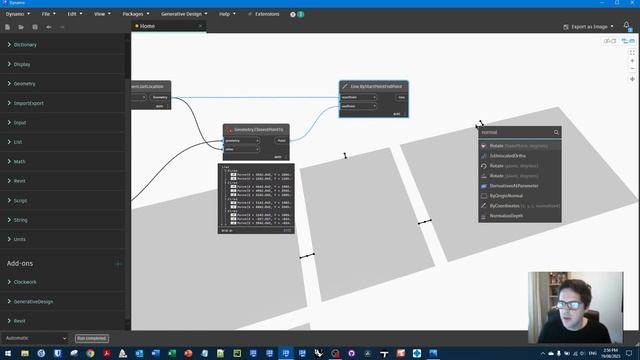Open Windows Start menu
The image size is (640, 360).
click(8, 353)
